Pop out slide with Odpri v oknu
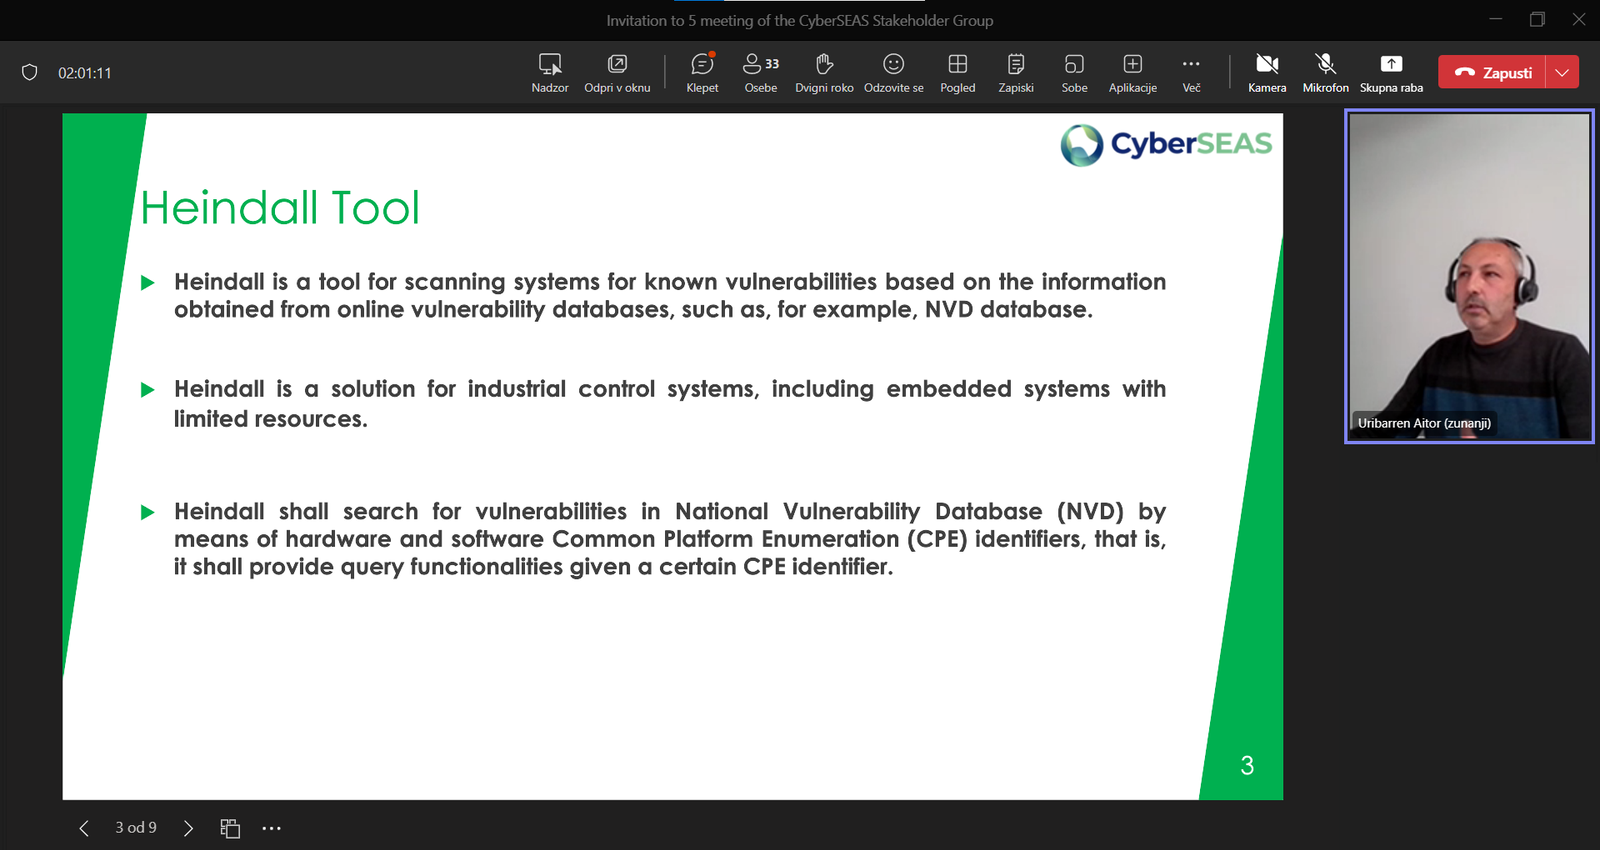Image resolution: width=1600 pixels, height=850 pixels. point(617,72)
